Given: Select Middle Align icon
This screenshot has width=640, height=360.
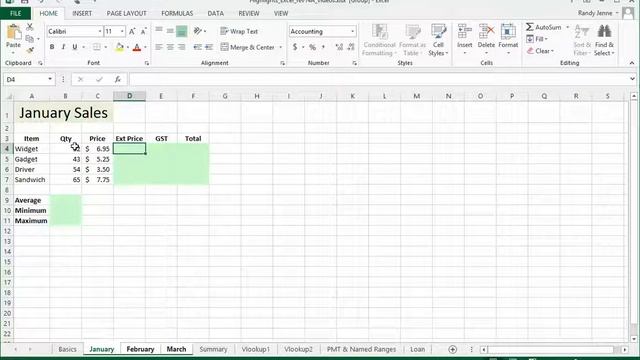Looking at the screenshot, I should tap(170, 31).
